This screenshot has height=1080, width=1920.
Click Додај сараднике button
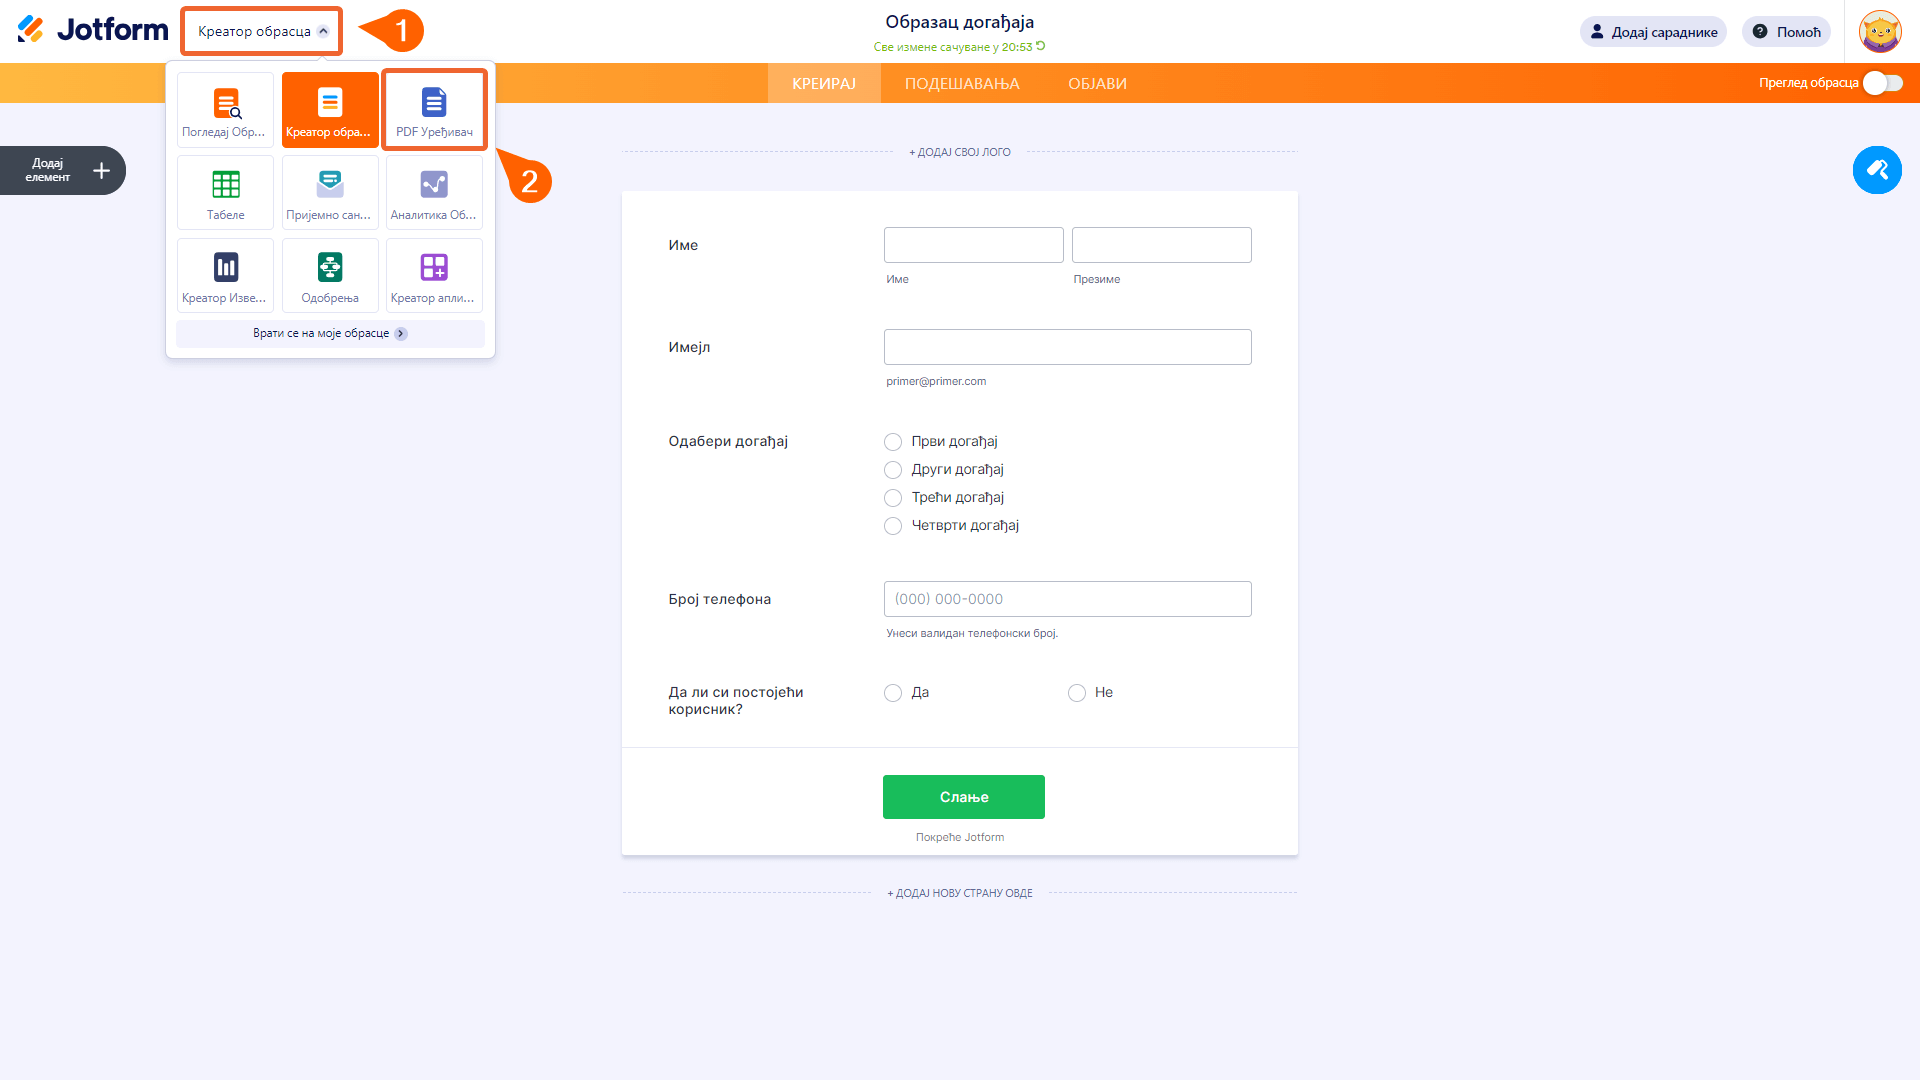point(1653,32)
